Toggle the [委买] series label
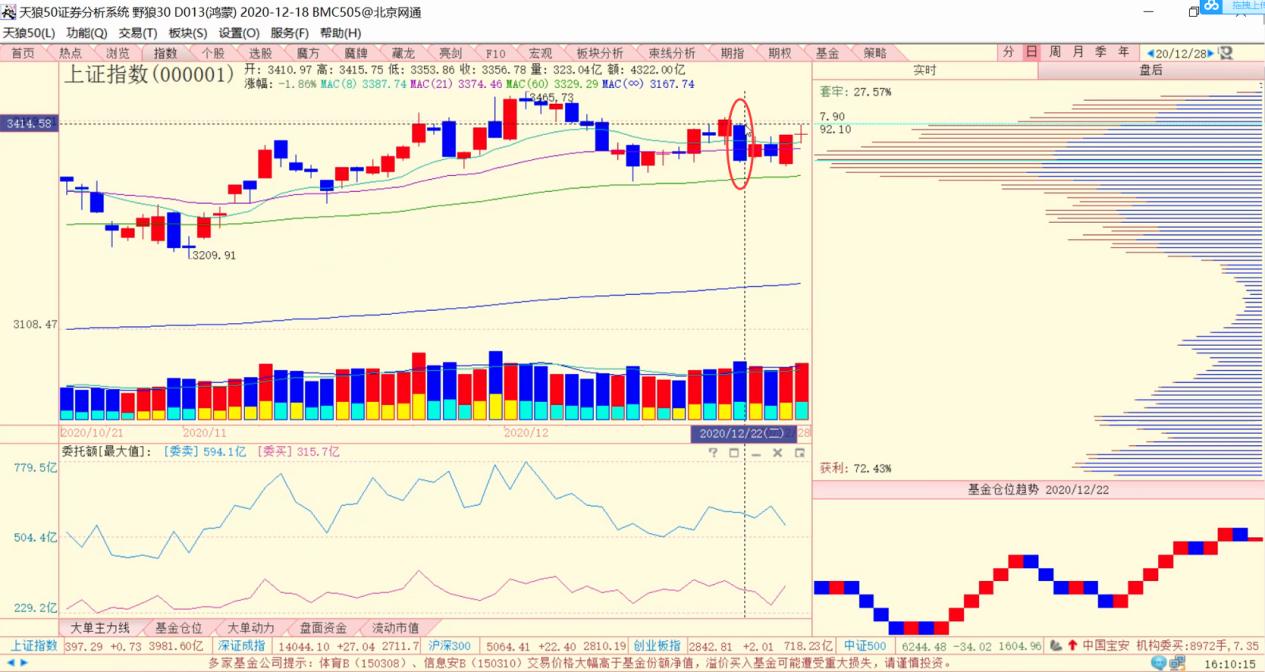The height and width of the screenshot is (672, 1265). (x=274, y=452)
